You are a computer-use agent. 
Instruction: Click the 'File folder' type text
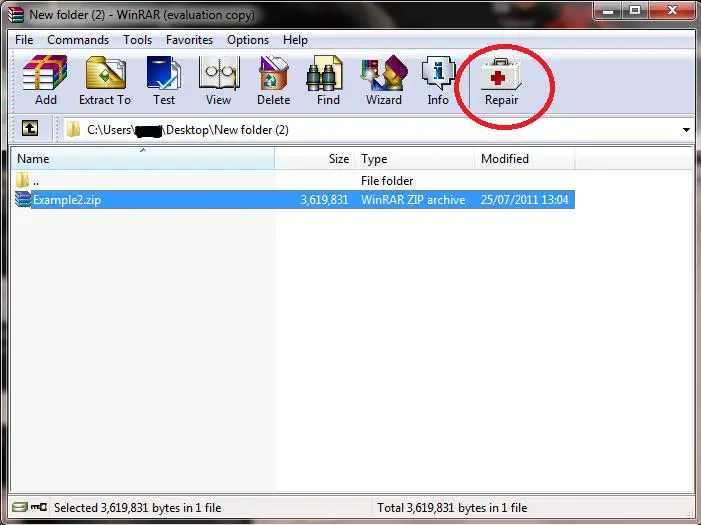click(x=387, y=181)
